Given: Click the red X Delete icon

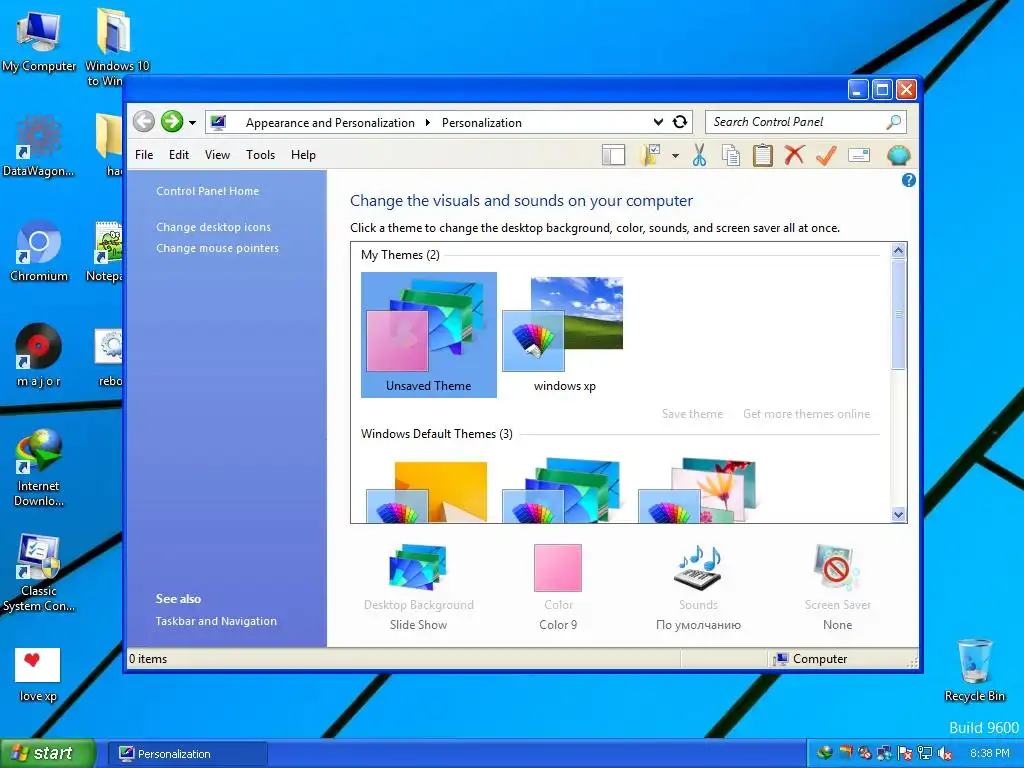Looking at the screenshot, I should pyautogui.click(x=794, y=155).
